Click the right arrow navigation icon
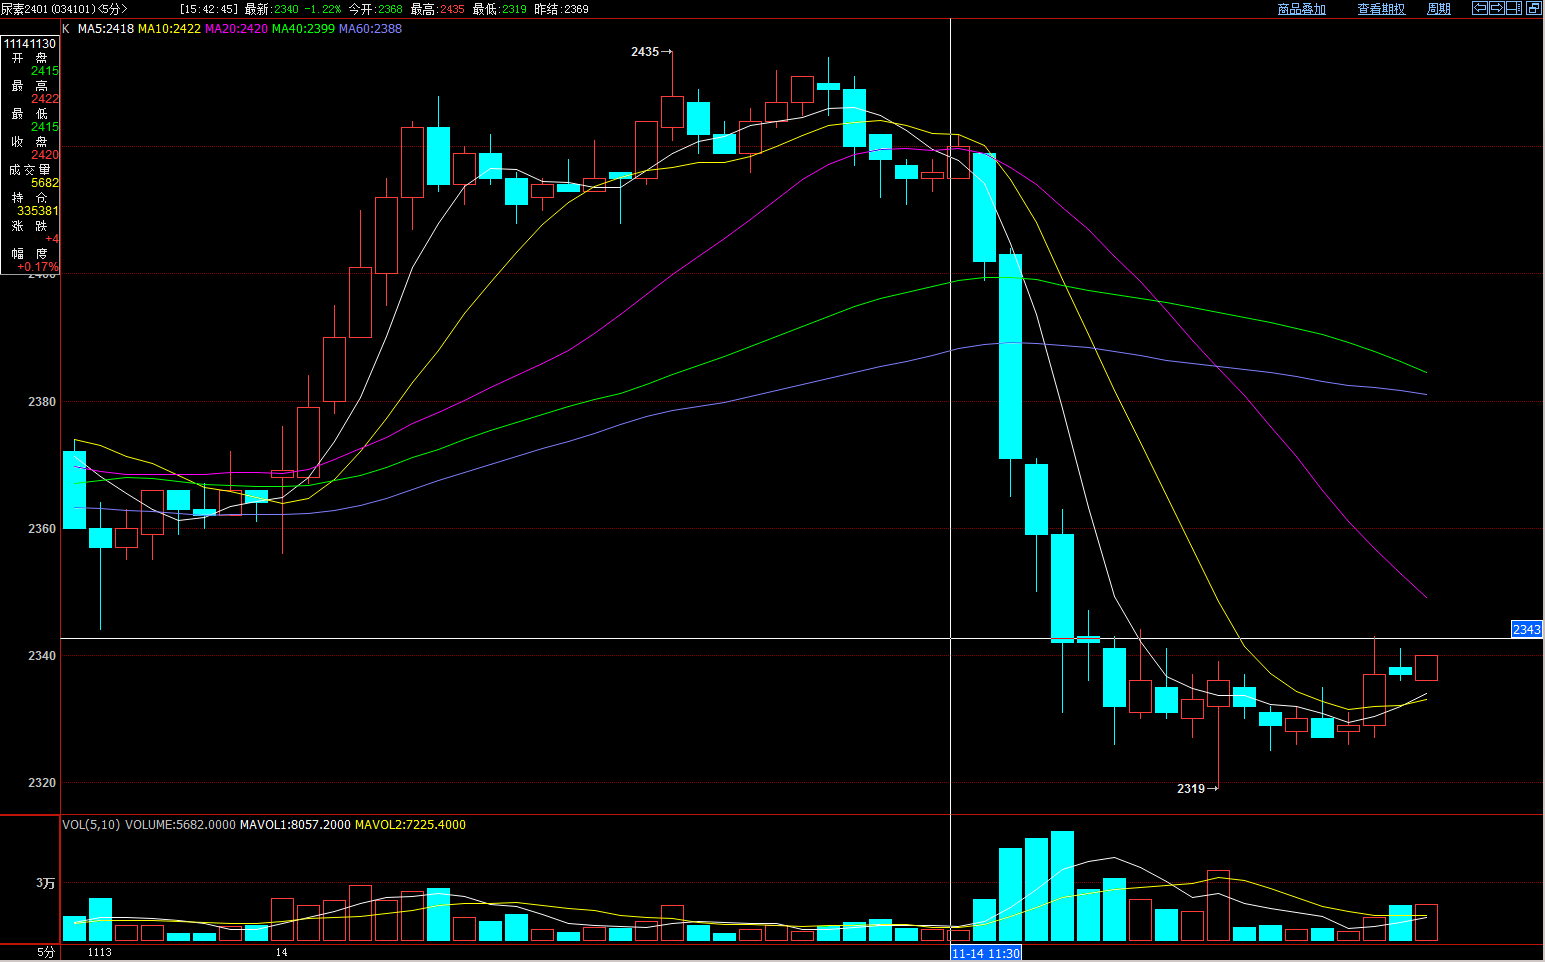Screen dimensions: 1545x962 click(1497, 8)
